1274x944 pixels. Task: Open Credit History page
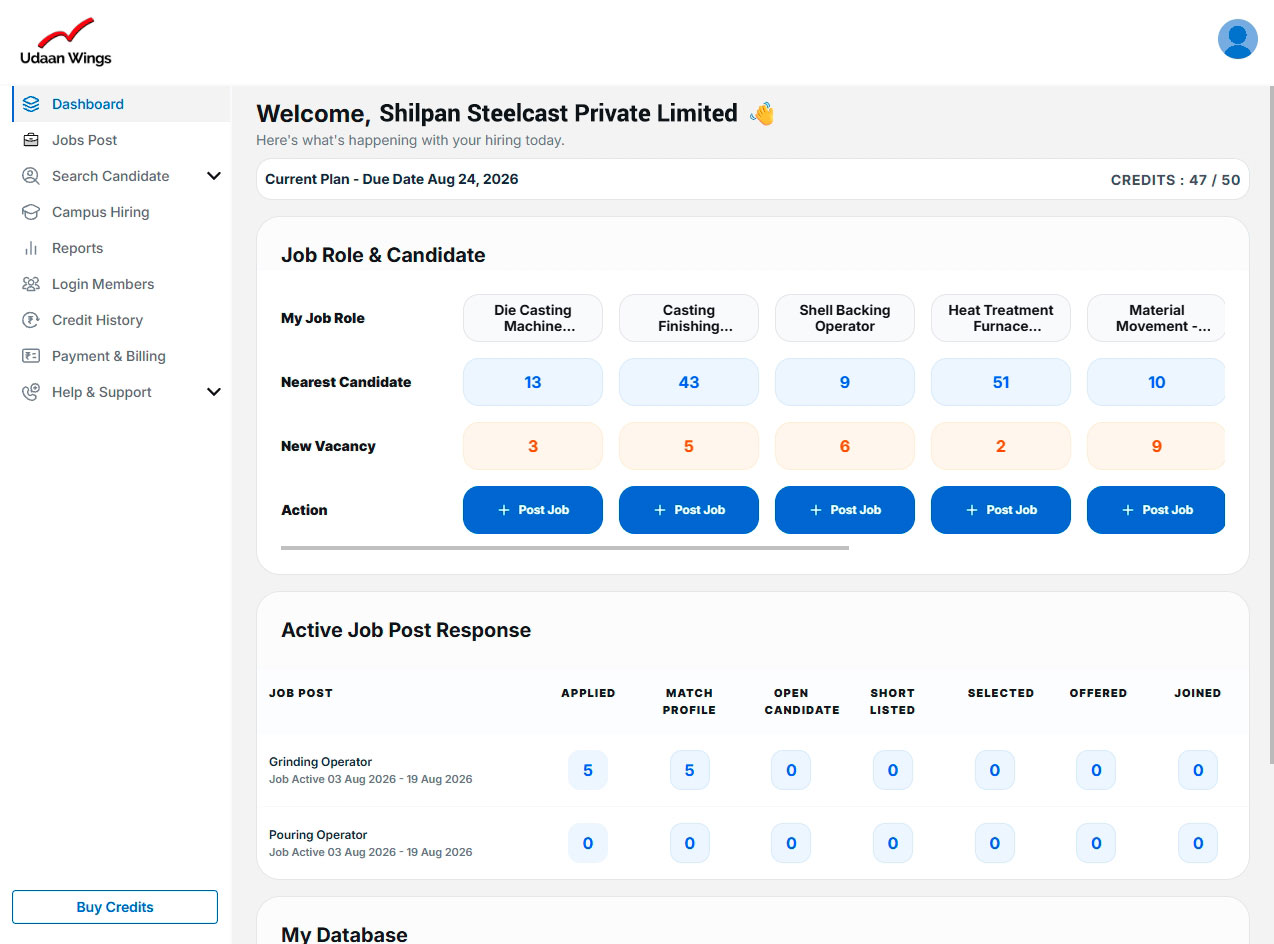click(121, 320)
